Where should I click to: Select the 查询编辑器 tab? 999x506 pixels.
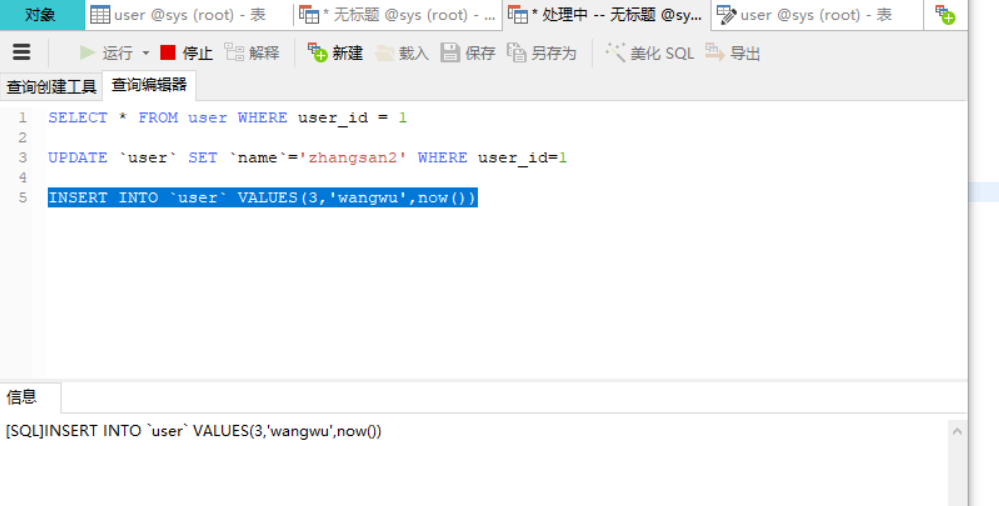tap(149, 85)
